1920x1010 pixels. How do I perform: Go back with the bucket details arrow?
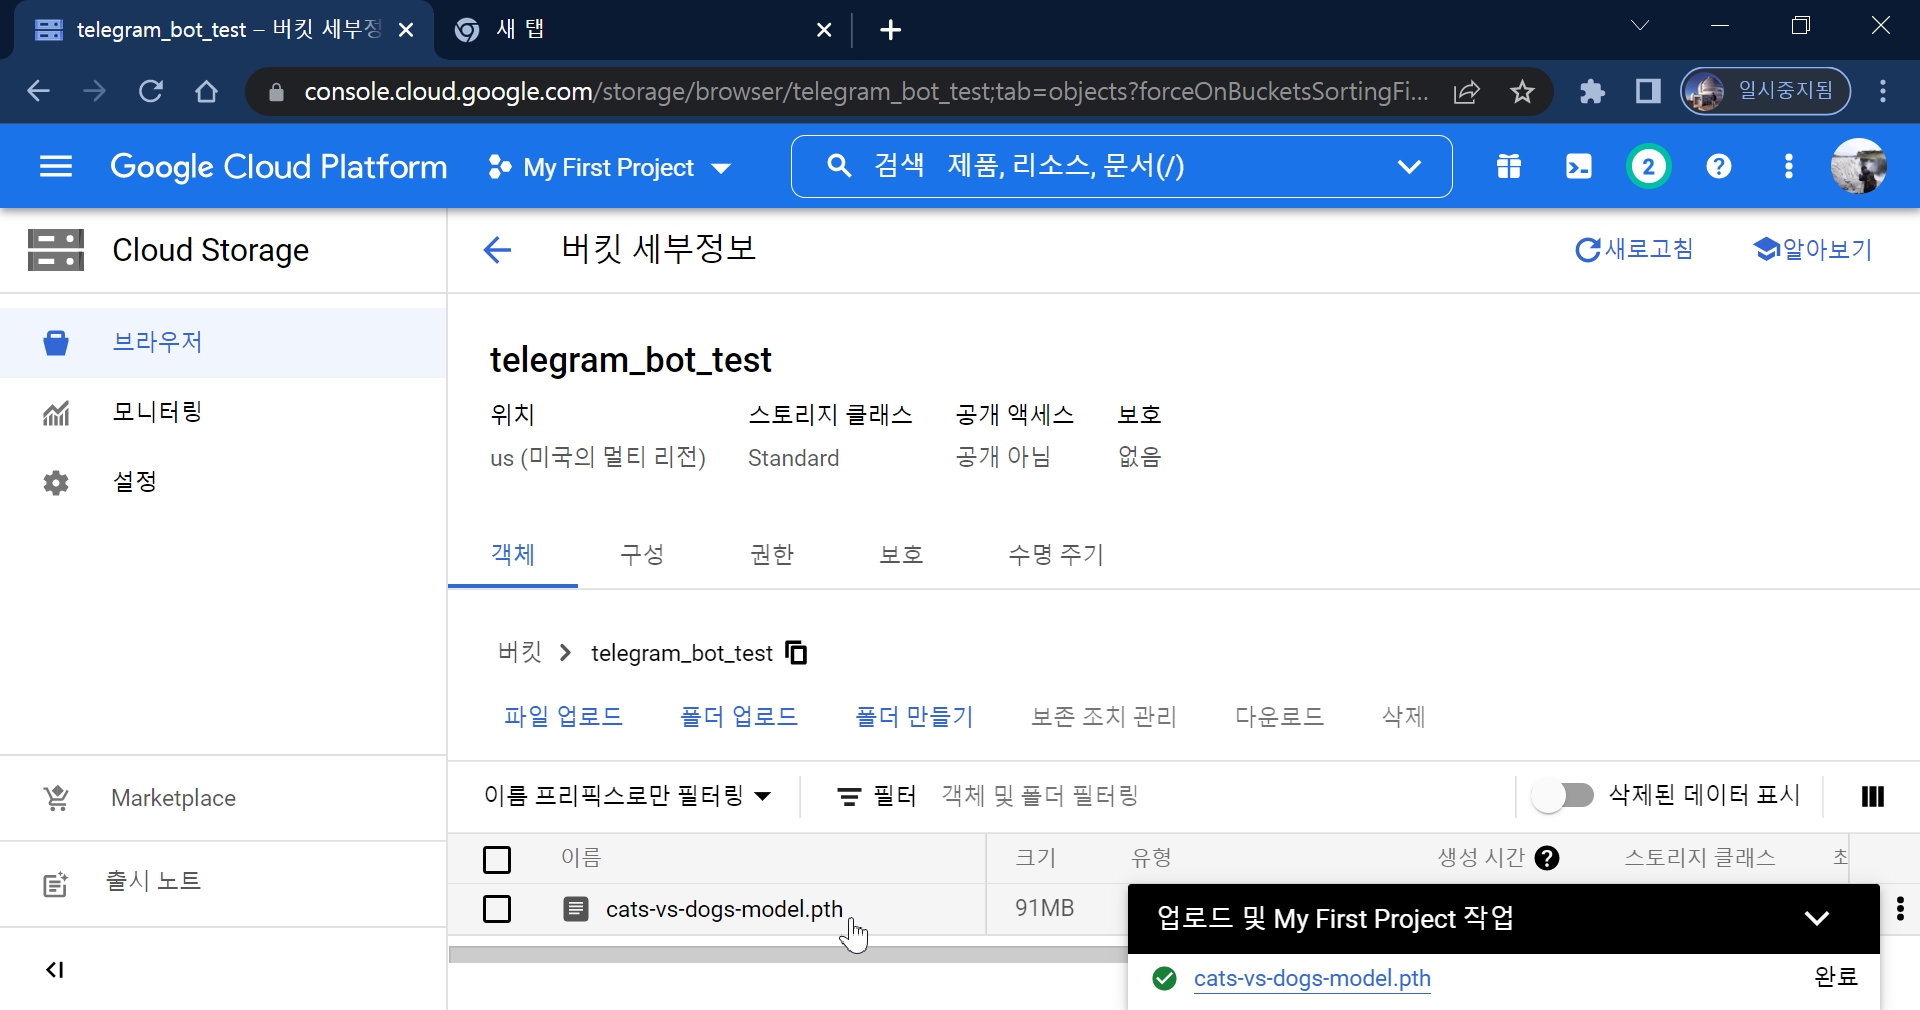click(x=497, y=250)
